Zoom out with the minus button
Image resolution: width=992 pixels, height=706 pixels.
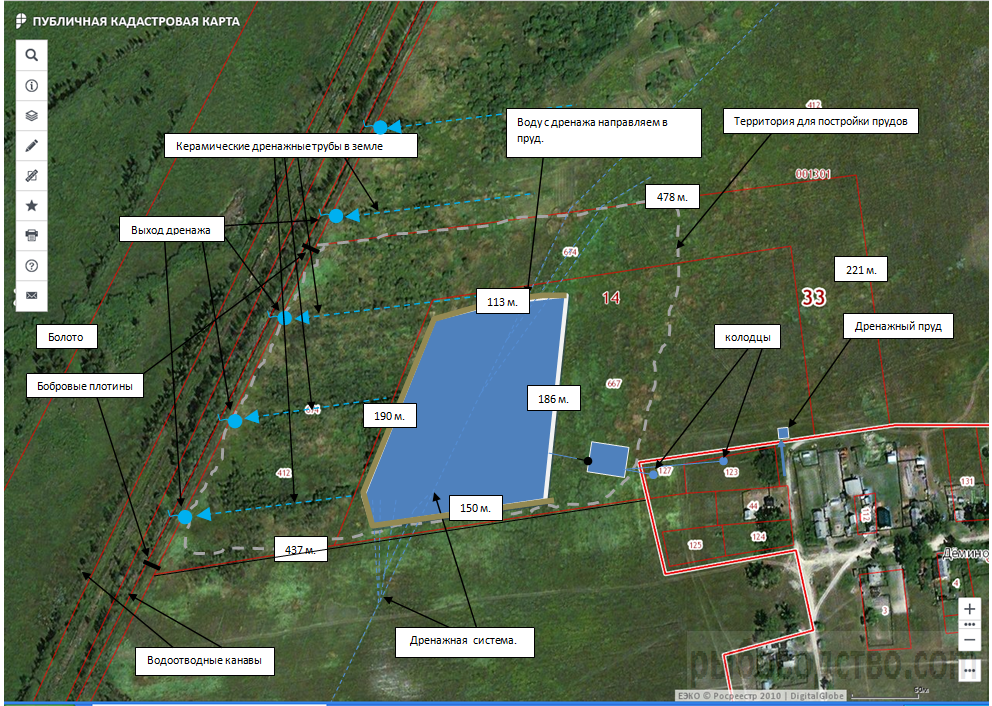pos(969,640)
